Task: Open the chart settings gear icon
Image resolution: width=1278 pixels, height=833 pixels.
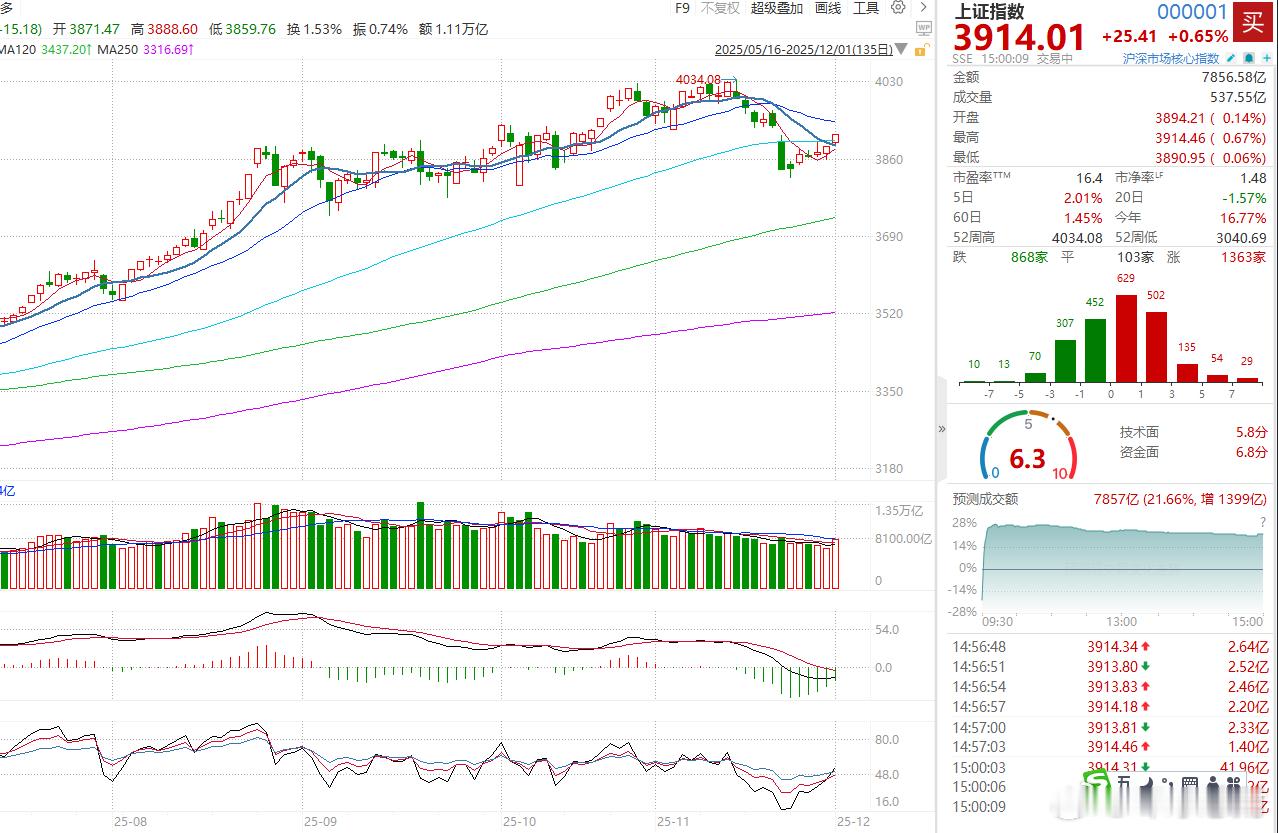Action: (898, 8)
